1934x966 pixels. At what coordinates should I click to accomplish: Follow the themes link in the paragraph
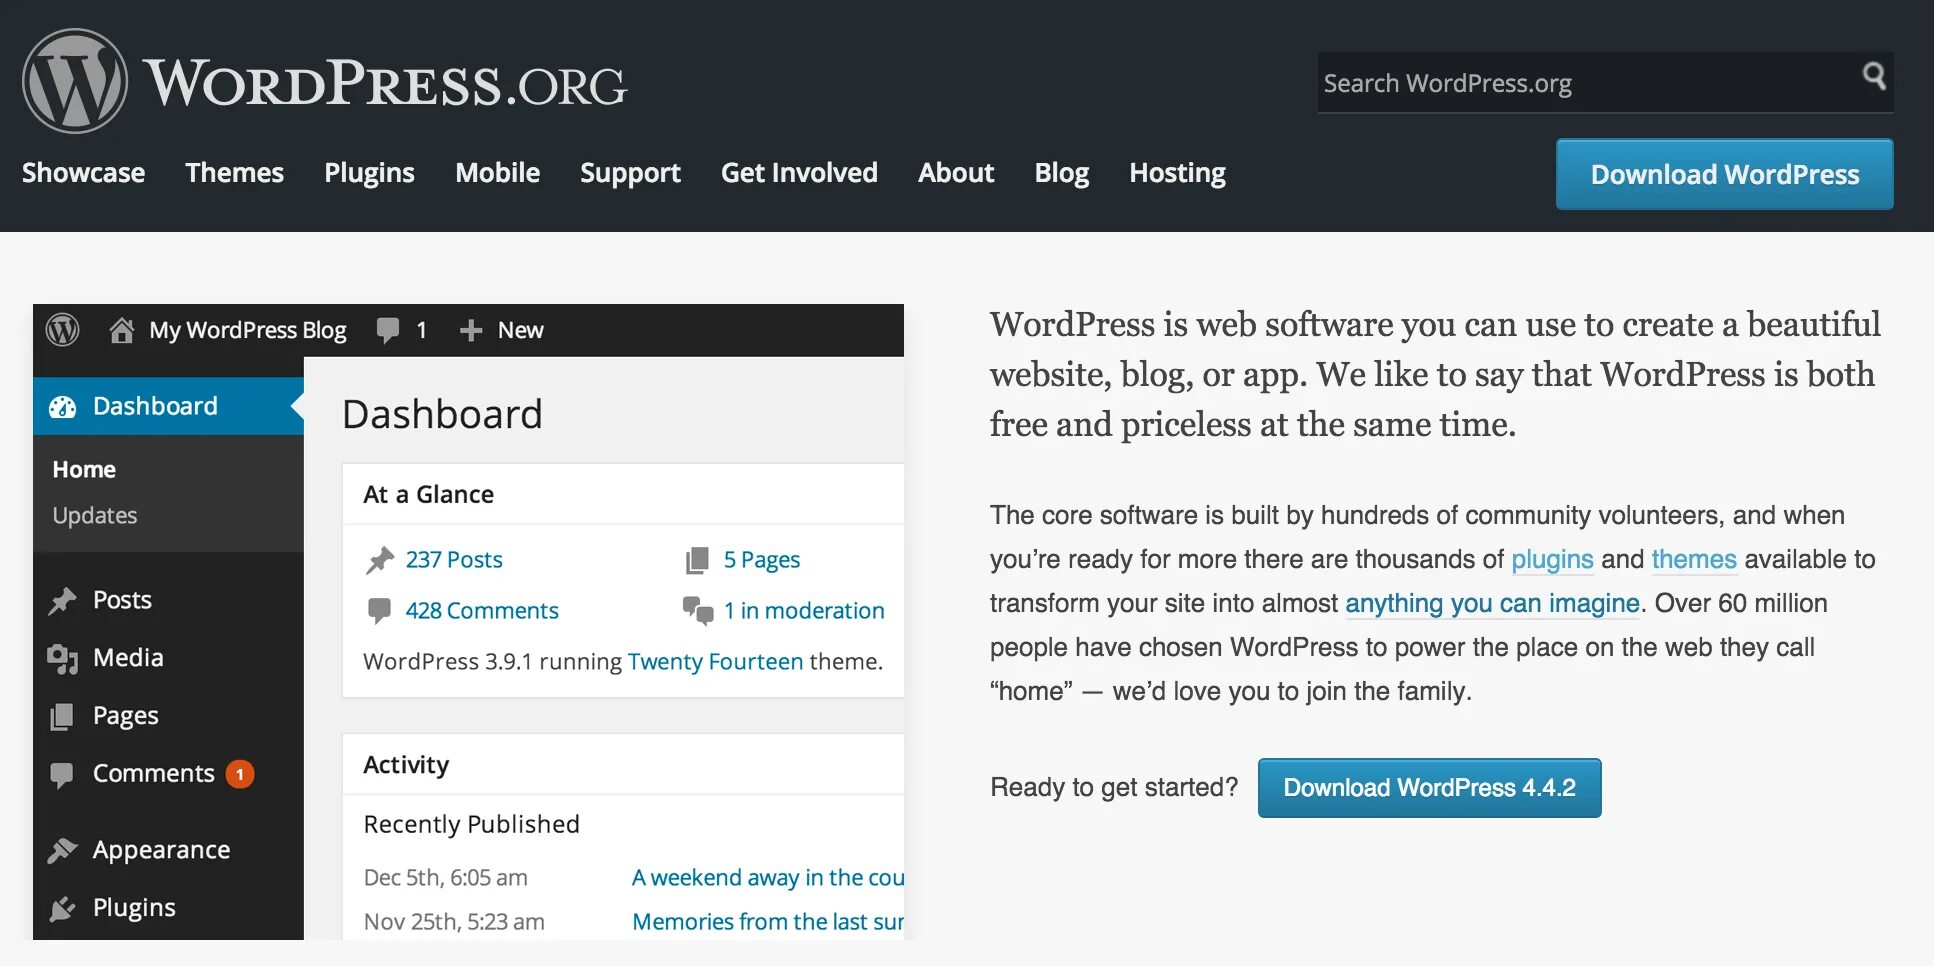1694,559
